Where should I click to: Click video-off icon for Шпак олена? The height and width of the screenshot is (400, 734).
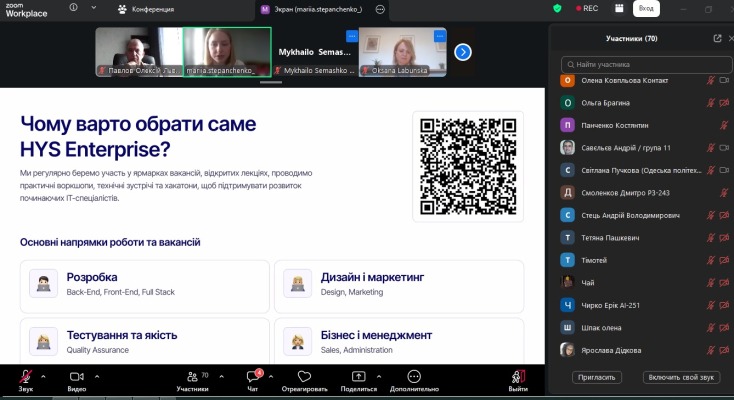[x=724, y=327]
